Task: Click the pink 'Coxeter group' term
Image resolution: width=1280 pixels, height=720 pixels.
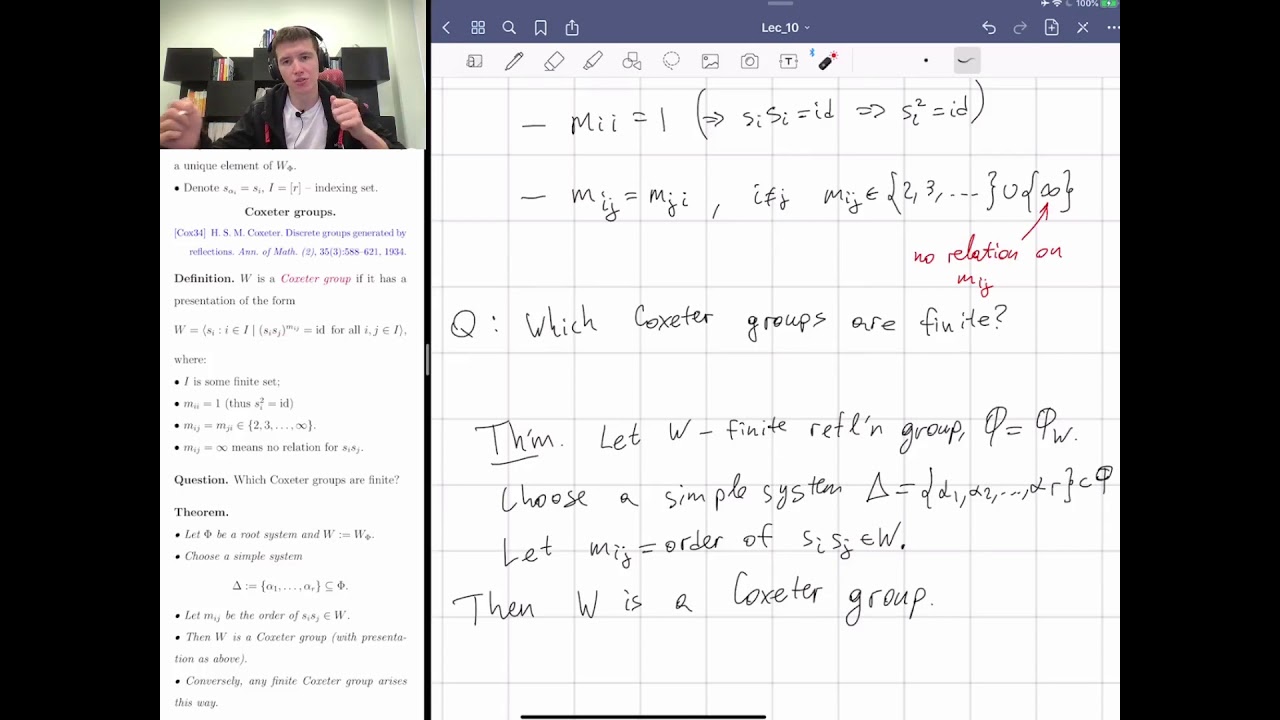Action: (316, 279)
